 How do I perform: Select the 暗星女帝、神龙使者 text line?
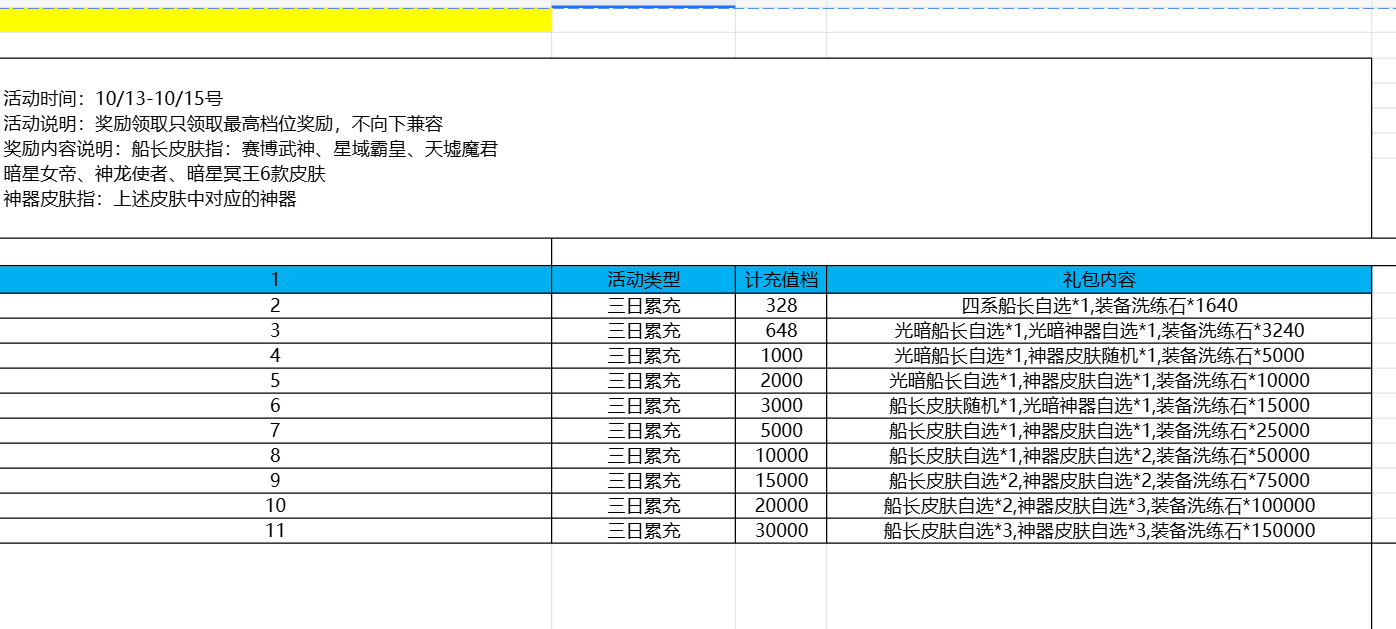pos(164,174)
